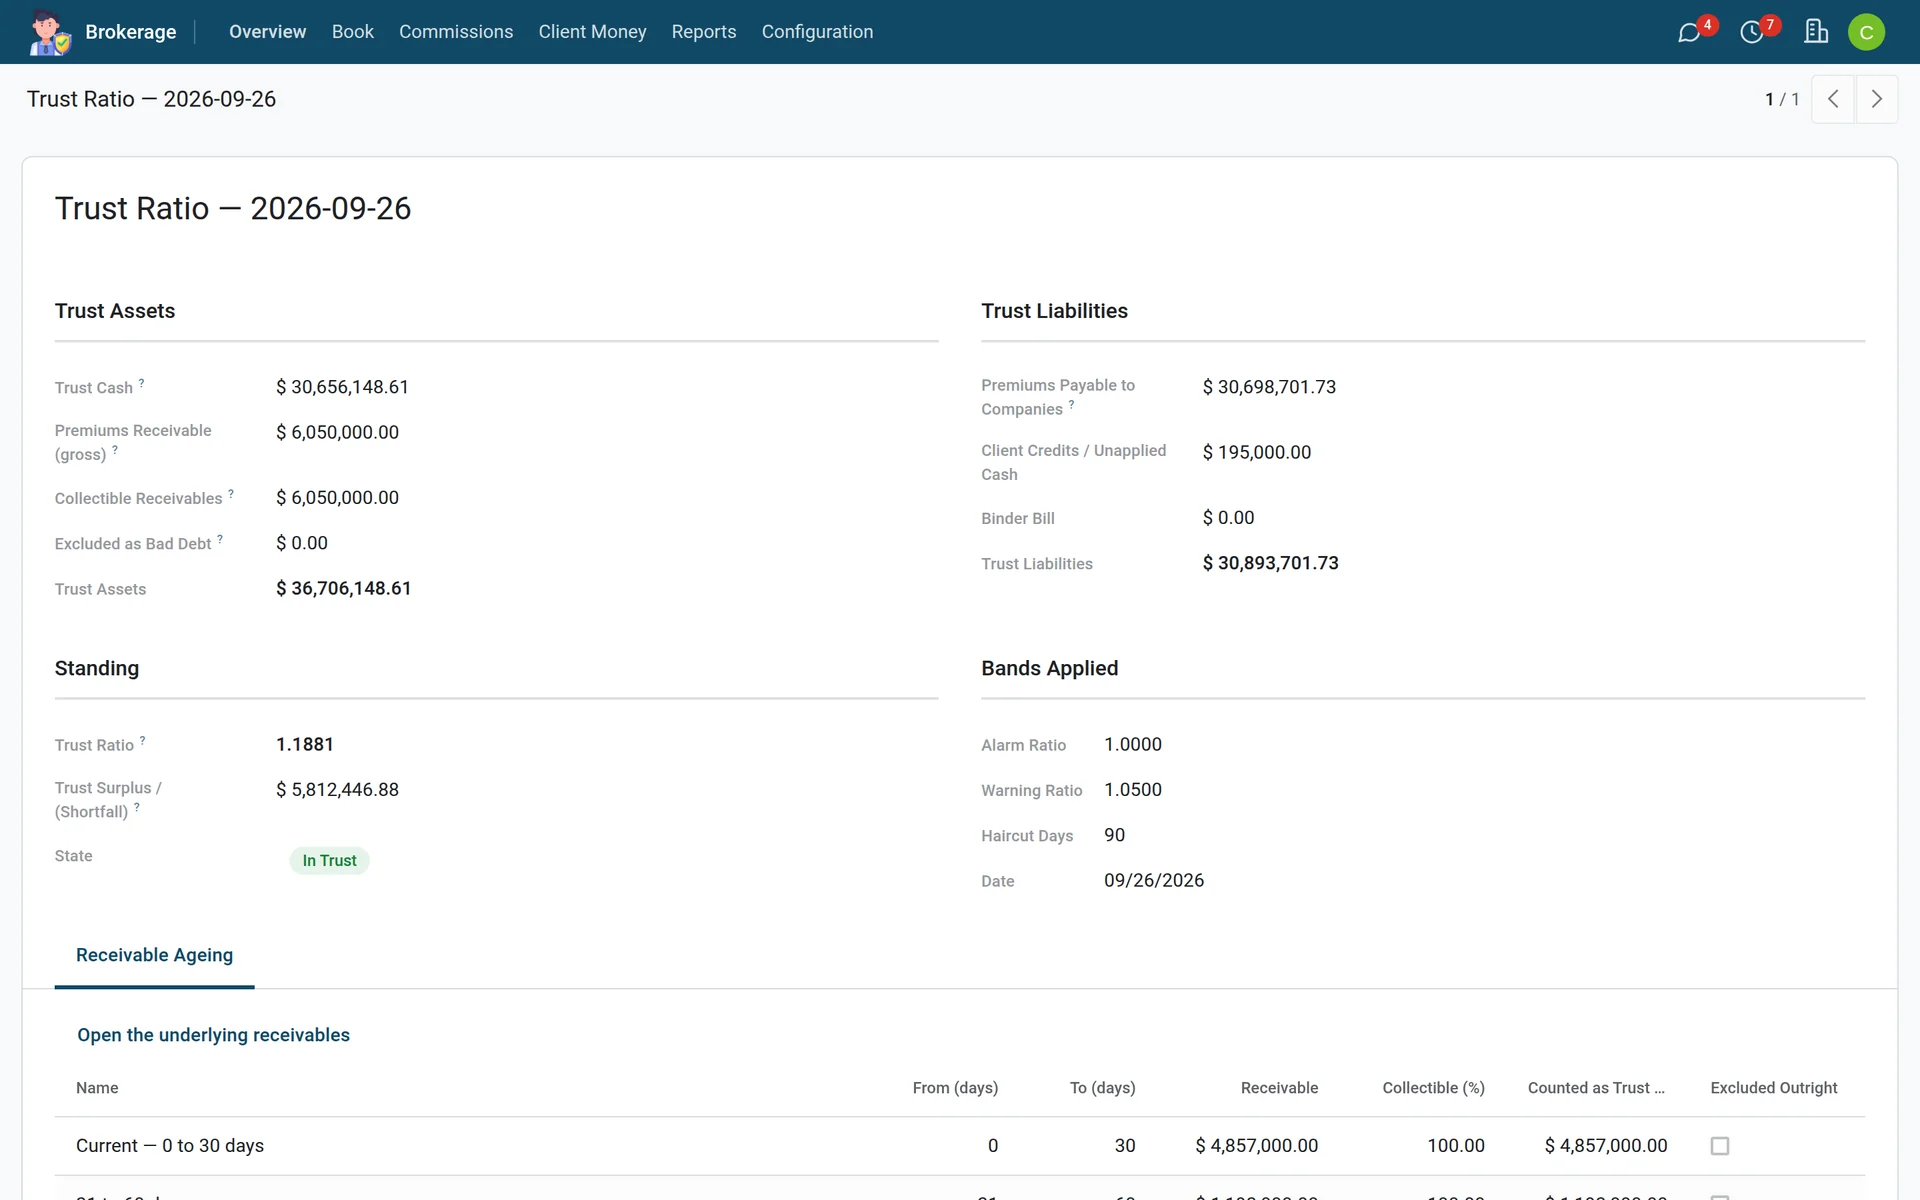Open the Book menu
The height and width of the screenshot is (1200, 1920).
[353, 32]
